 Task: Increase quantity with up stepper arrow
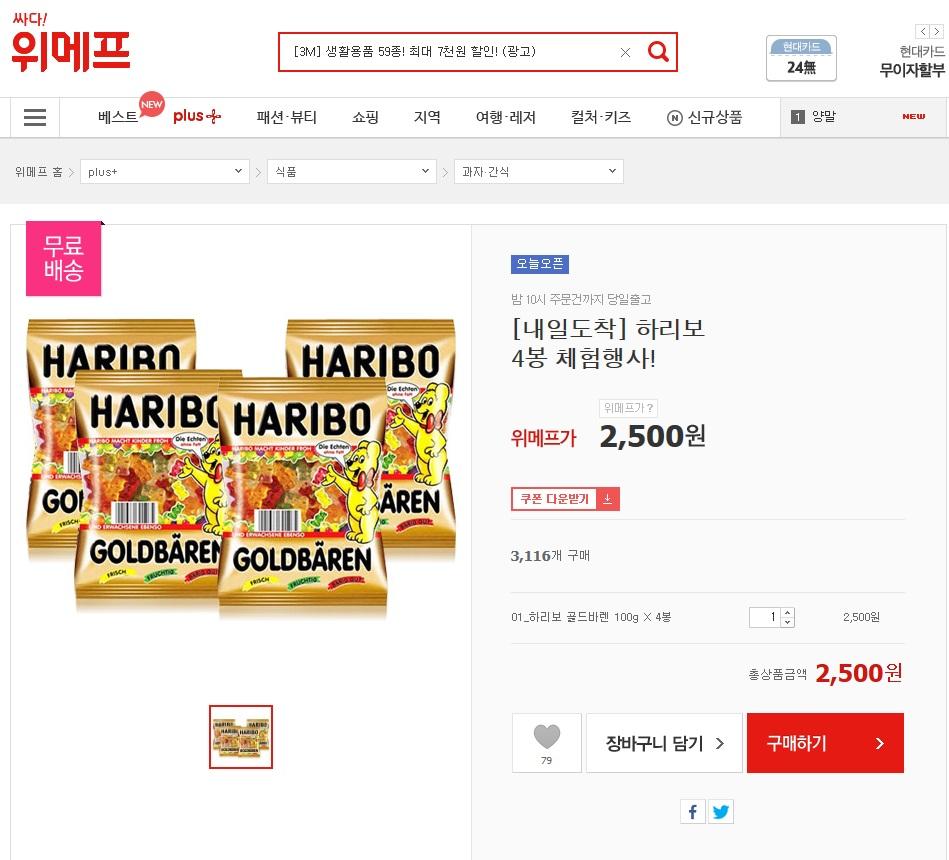click(787, 612)
